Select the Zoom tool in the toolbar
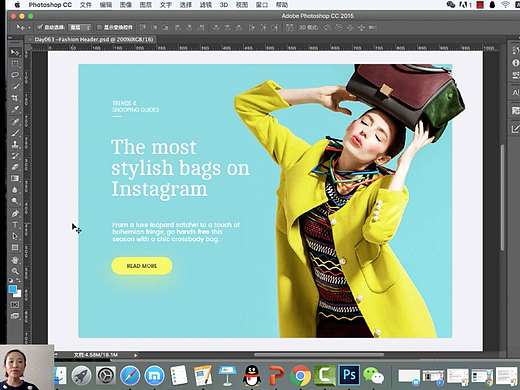 pyautogui.click(x=15, y=271)
